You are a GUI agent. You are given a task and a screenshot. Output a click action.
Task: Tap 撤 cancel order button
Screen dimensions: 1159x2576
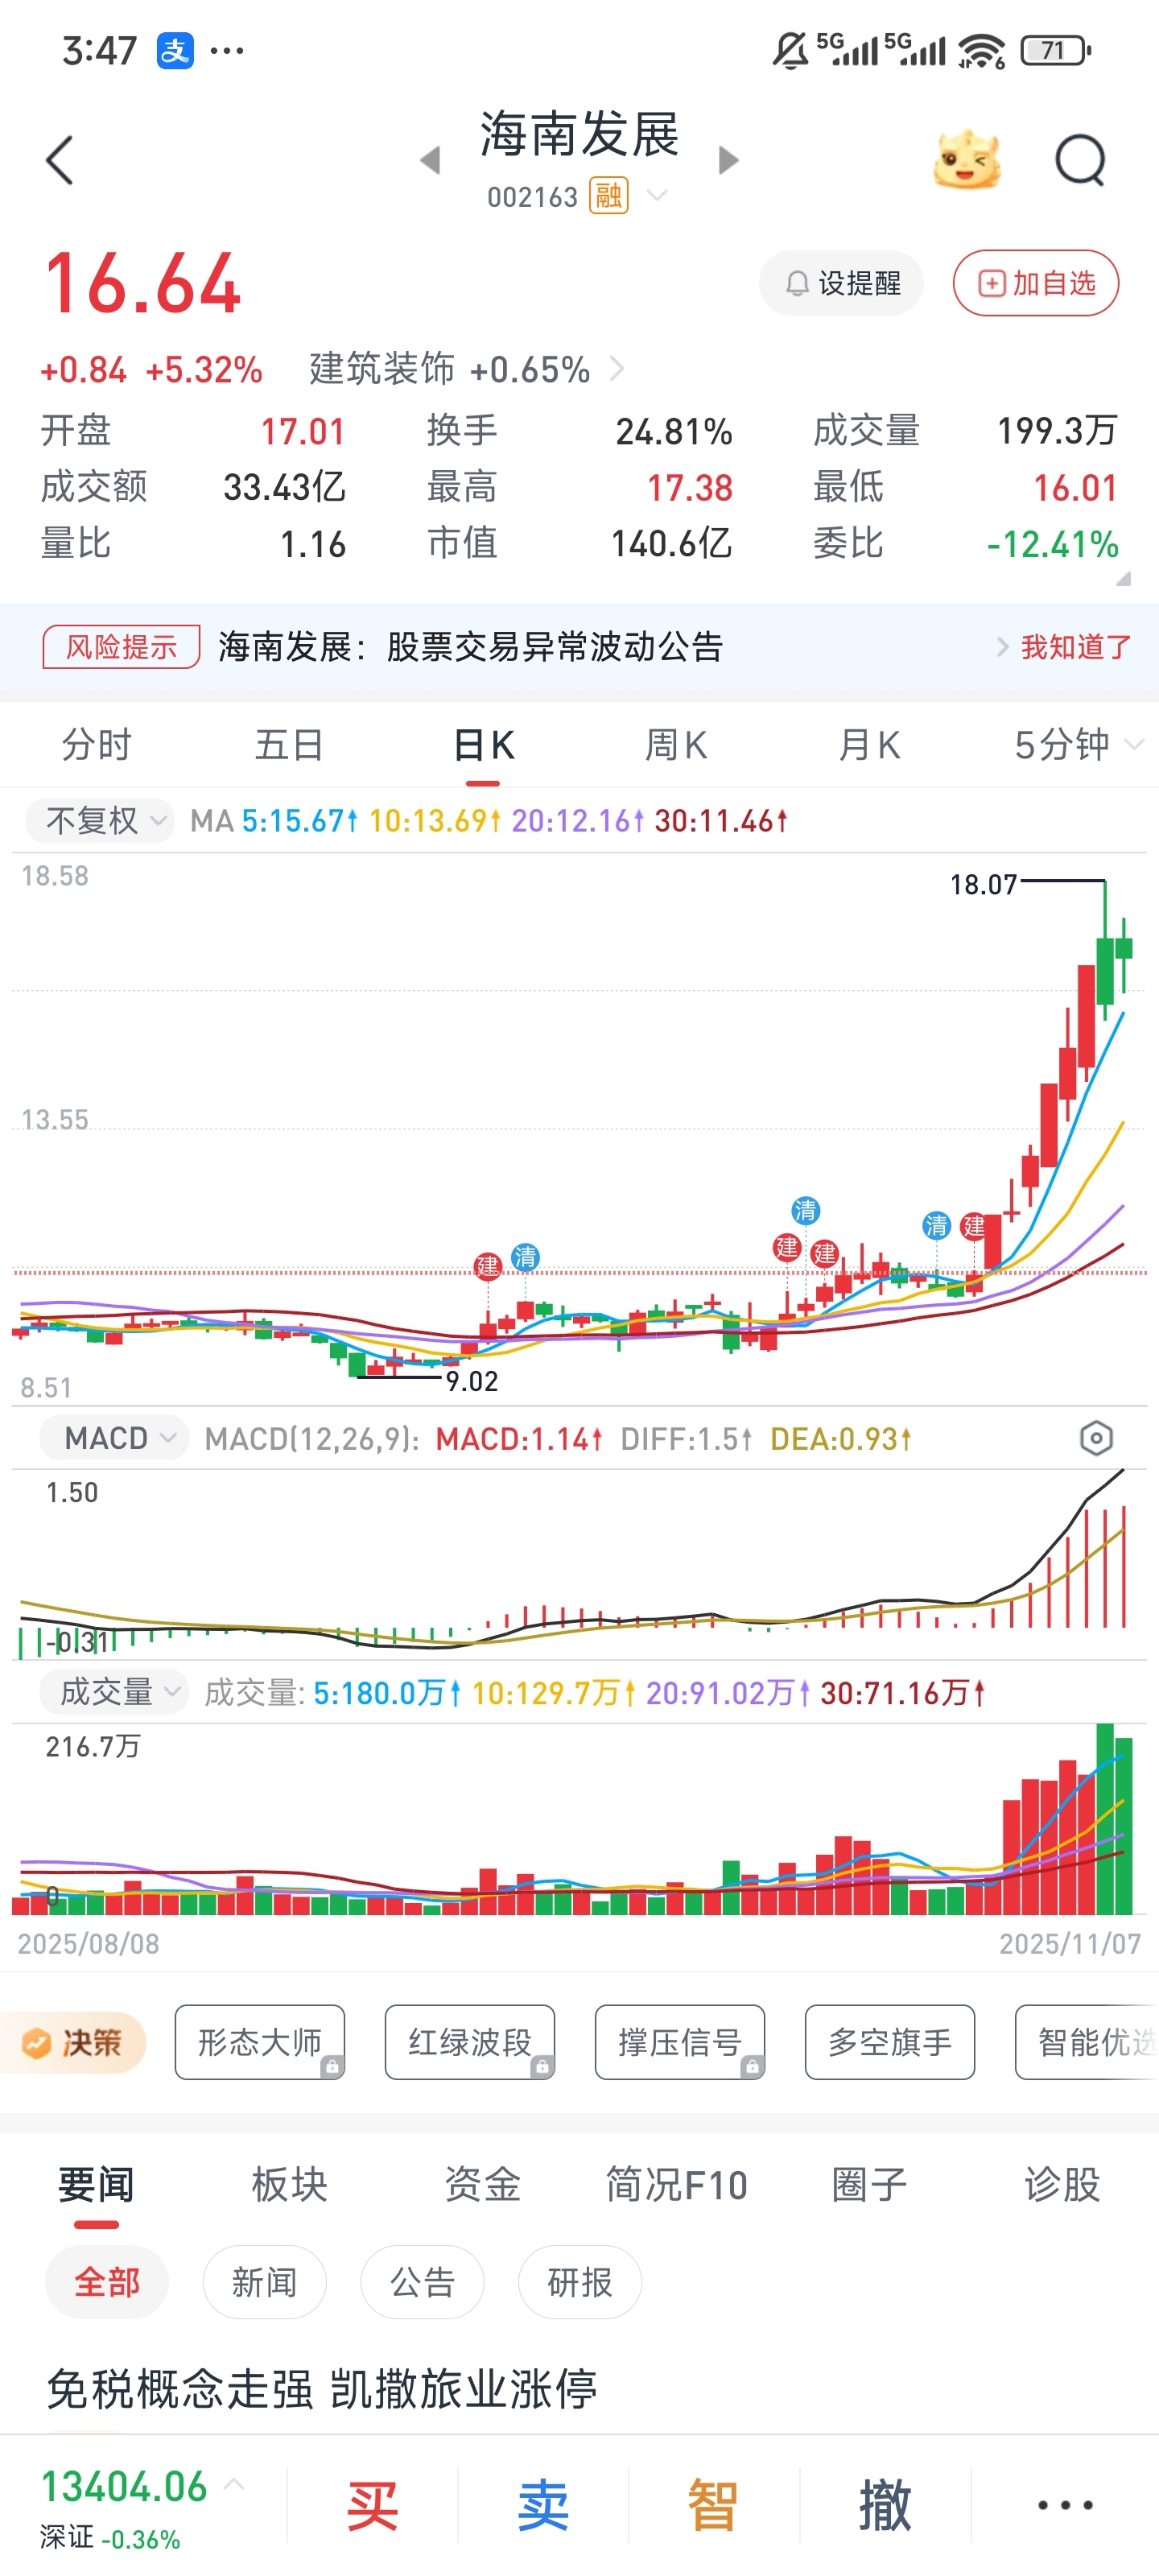pyautogui.click(x=885, y=2505)
